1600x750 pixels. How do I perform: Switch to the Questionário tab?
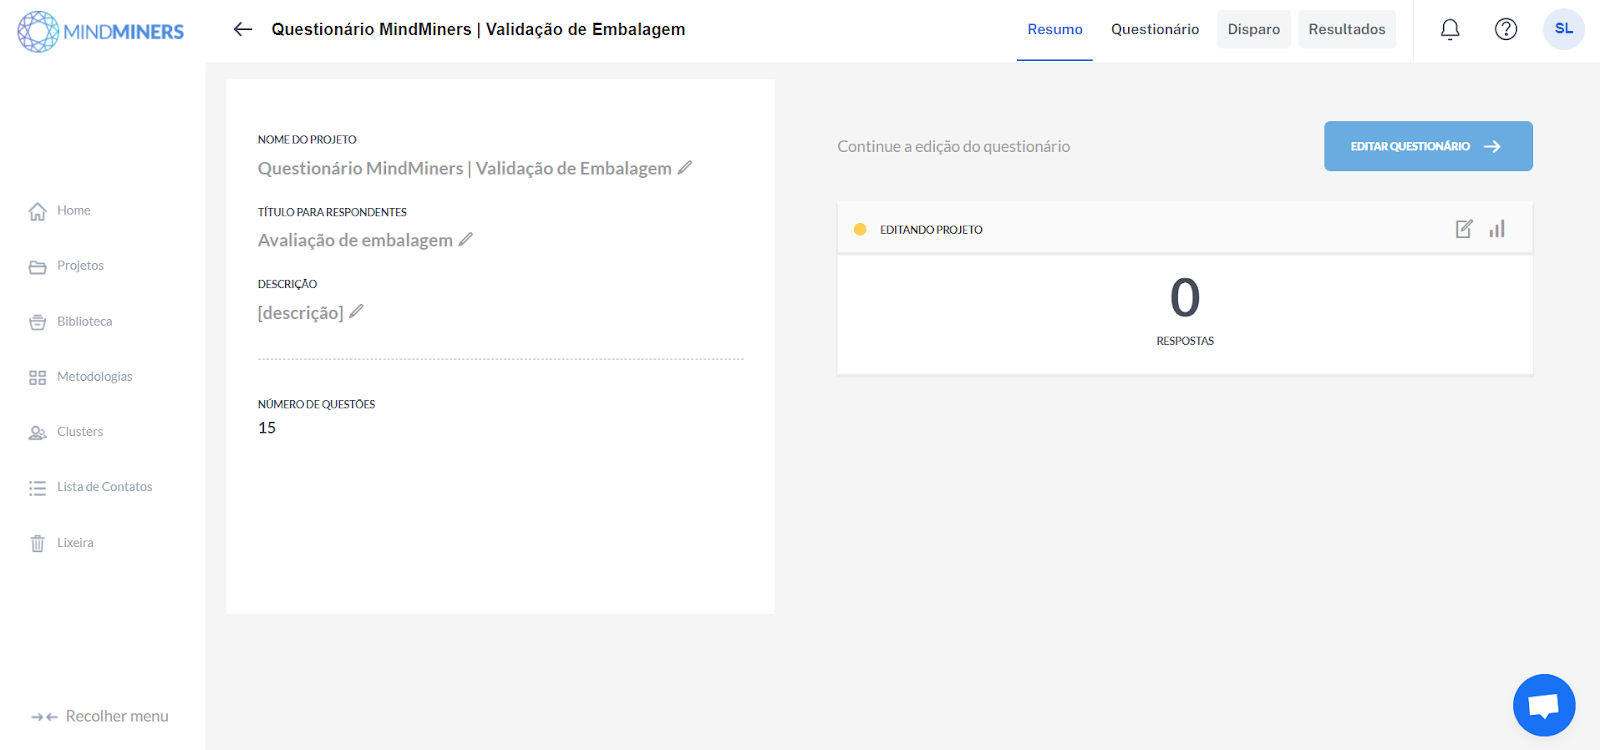pyautogui.click(x=1155, y=30)
